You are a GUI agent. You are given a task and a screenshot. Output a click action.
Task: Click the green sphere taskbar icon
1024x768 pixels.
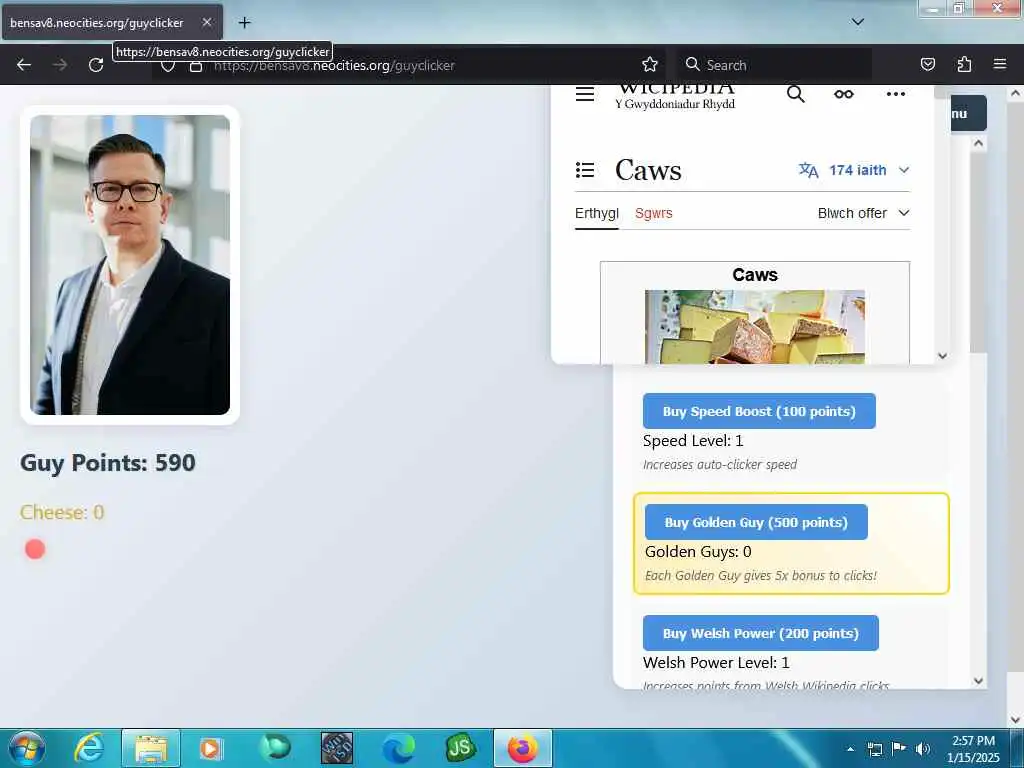pos(274,748)
